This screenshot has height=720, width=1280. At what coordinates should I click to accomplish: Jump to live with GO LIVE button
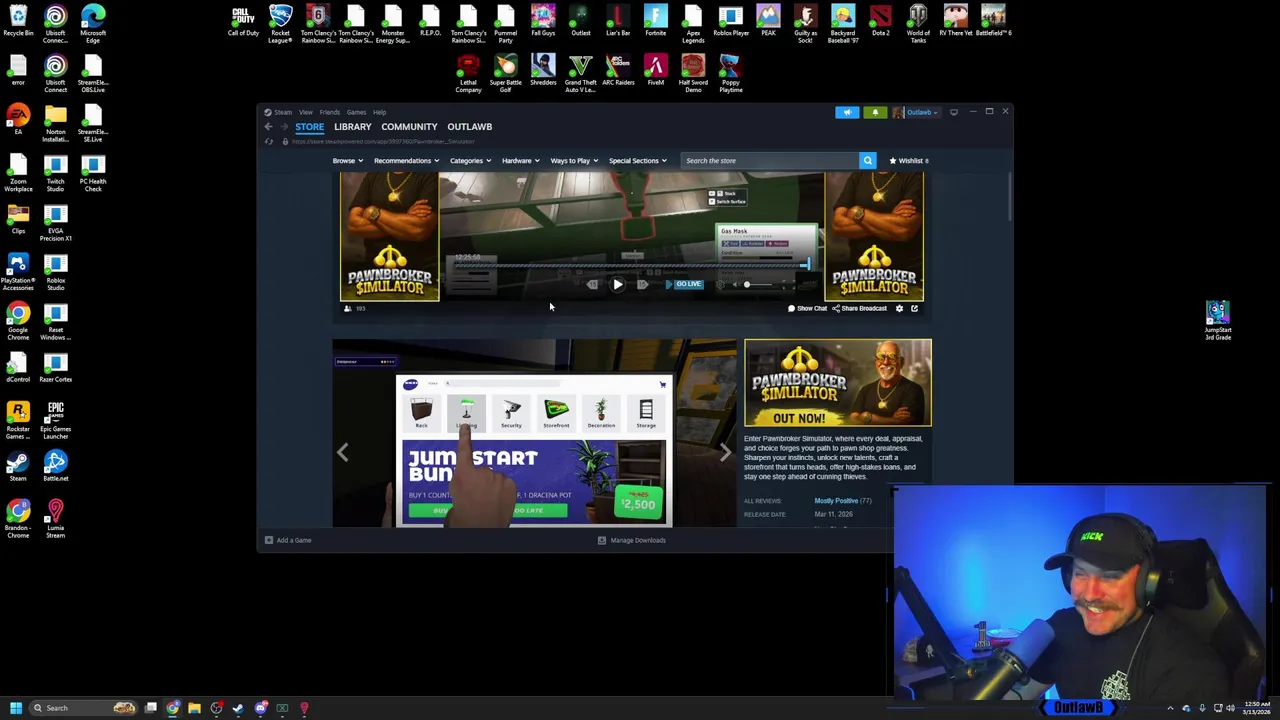point(684,284)
